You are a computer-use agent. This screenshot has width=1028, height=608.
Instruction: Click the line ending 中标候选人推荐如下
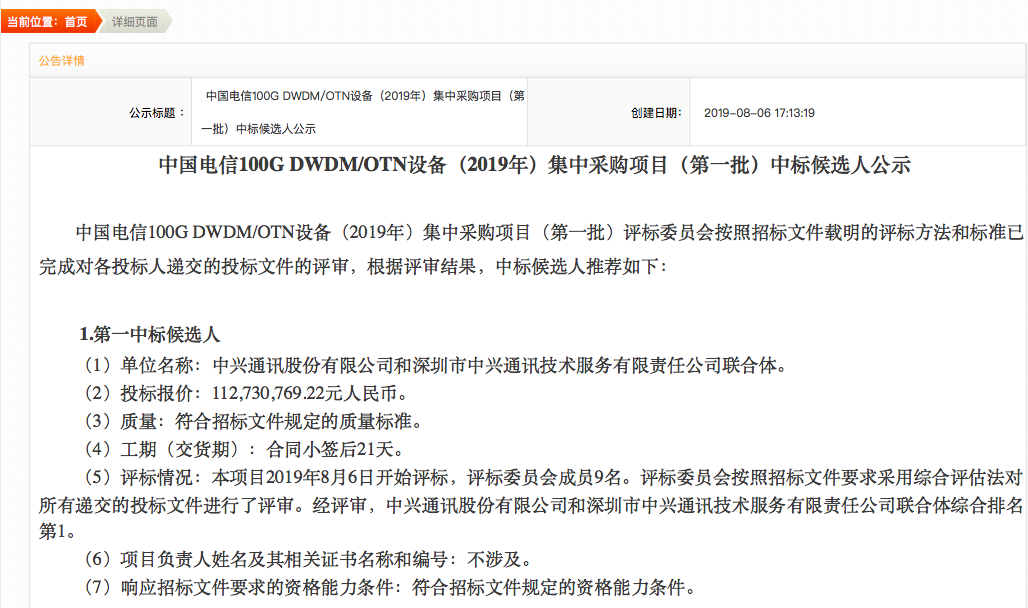[x=353, y=266]
